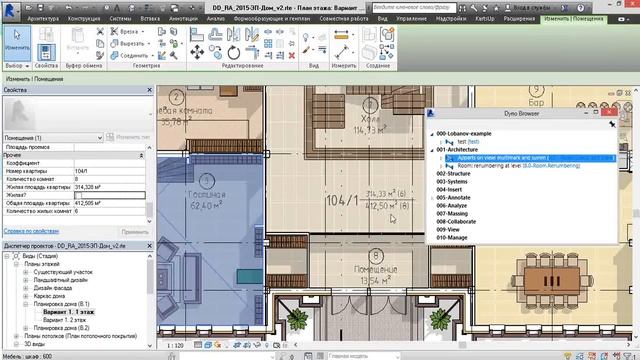Screen dimensions: 640x360
Task: Click the Undo arrow in quick access toolbar
Action: (68, 8)
